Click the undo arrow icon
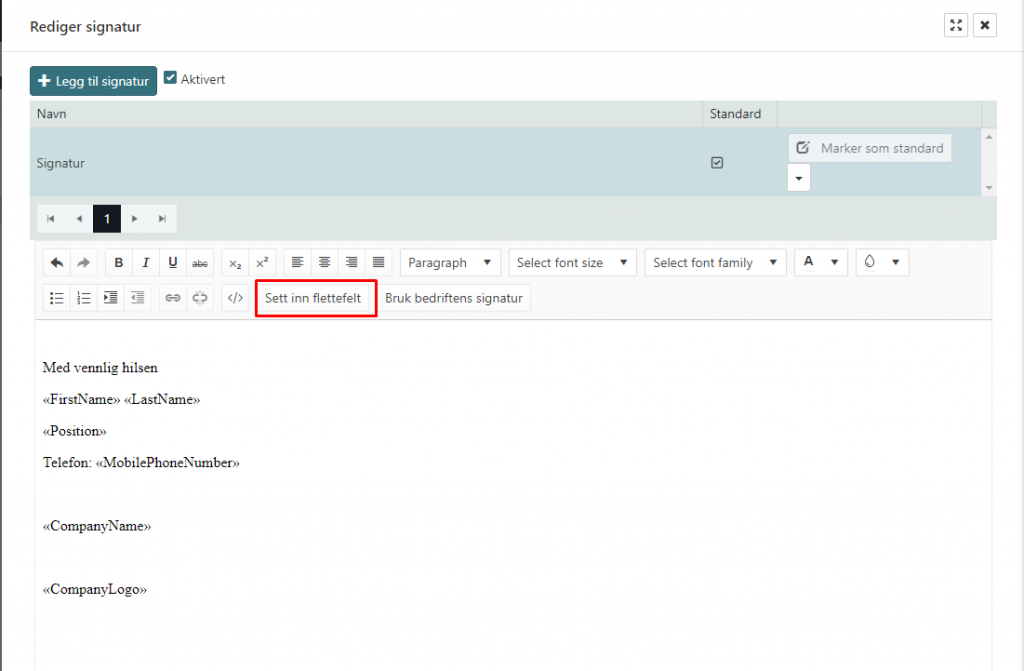This screenshot has height=671, width=1024. (x=57, y=263)
